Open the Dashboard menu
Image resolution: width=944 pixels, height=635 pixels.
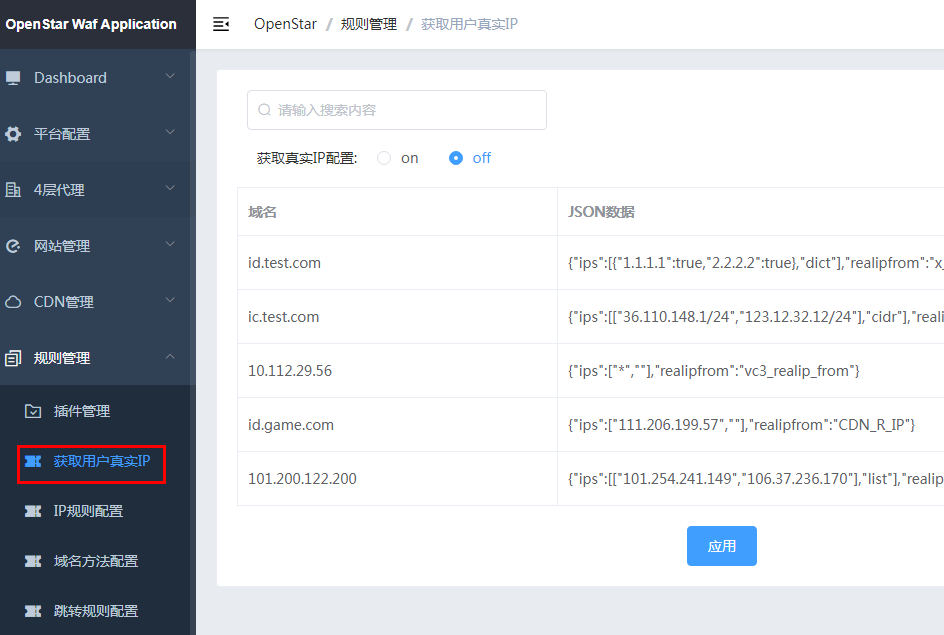(95, 78)
